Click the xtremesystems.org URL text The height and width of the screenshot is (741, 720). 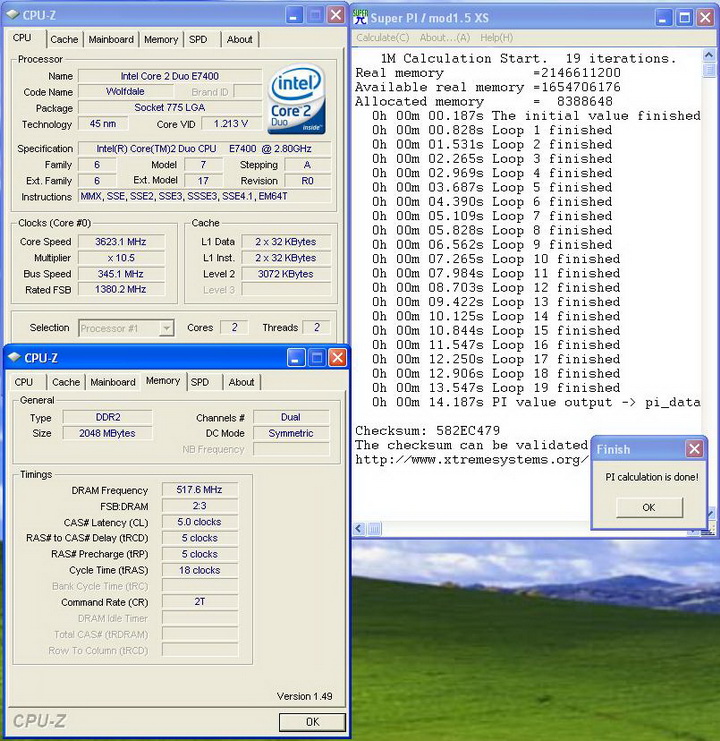point(472,459)
